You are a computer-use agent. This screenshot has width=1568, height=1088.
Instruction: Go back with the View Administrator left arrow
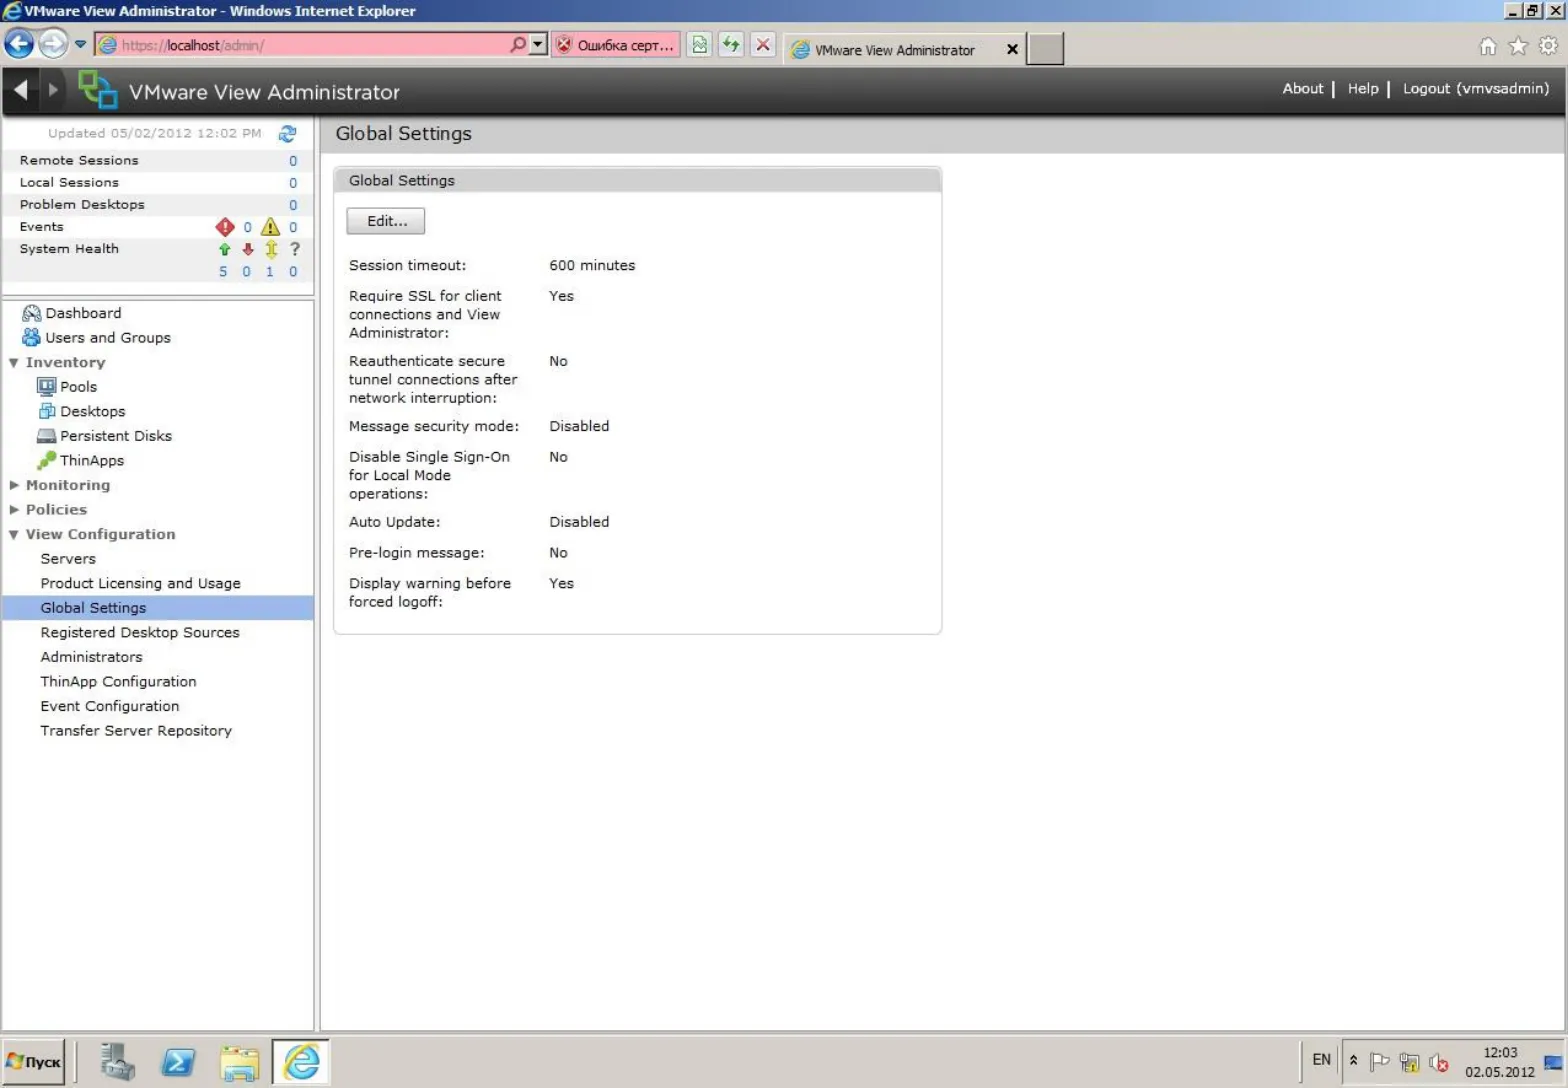[21, 90]
